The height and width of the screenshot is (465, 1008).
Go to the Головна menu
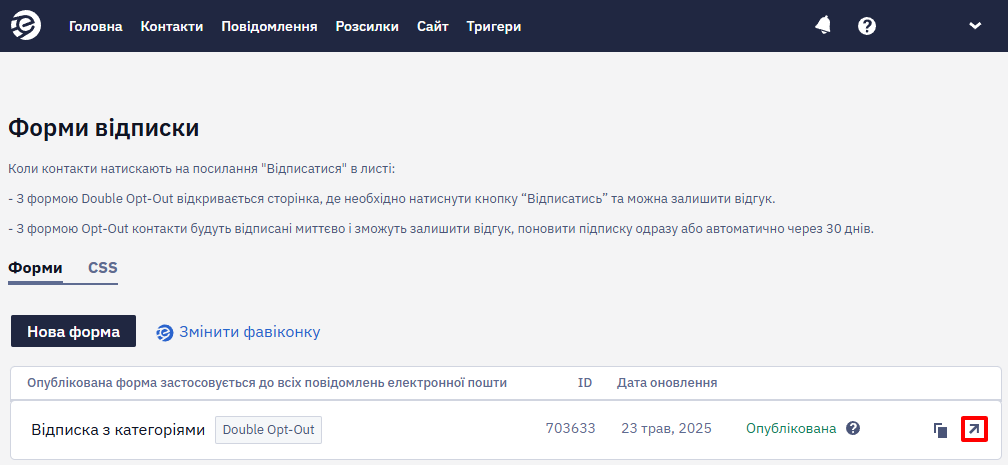click(x=96, y=26)
